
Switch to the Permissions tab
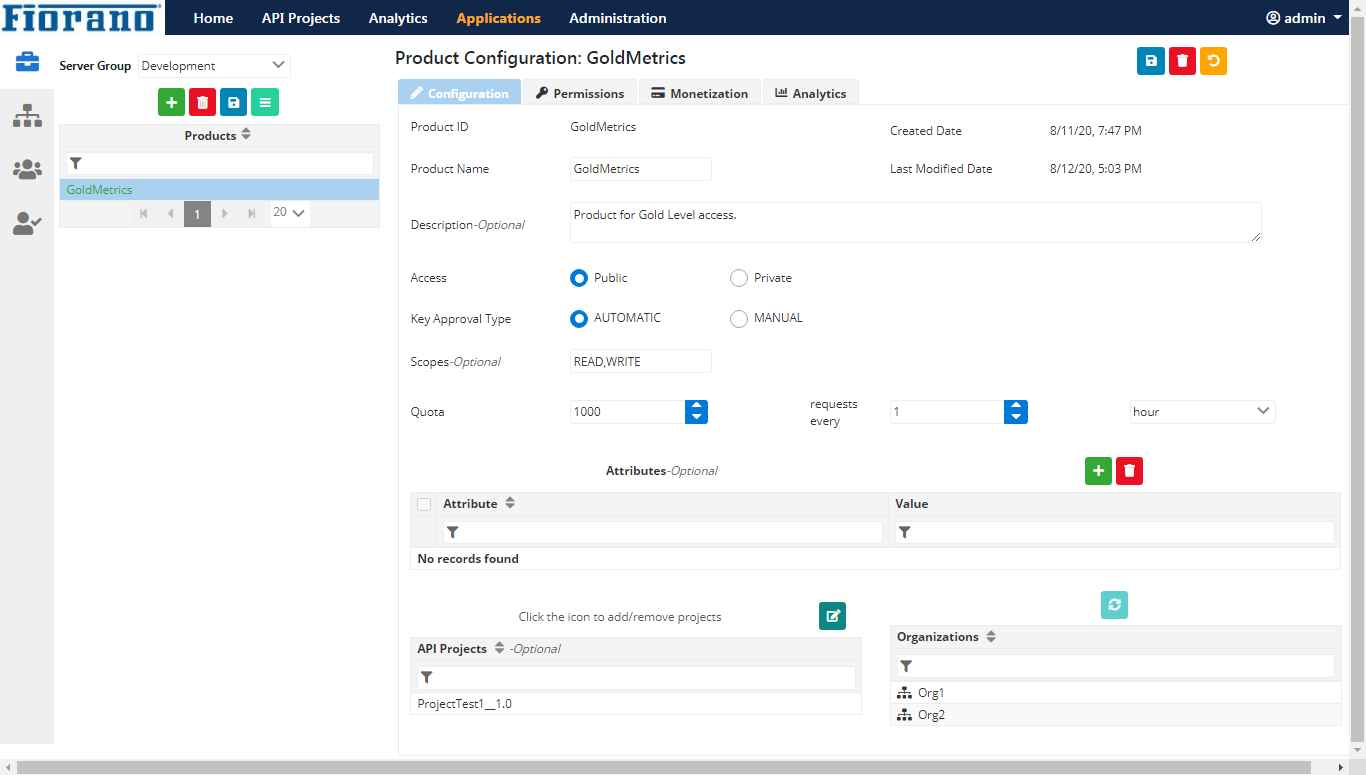tap(580, 93)
